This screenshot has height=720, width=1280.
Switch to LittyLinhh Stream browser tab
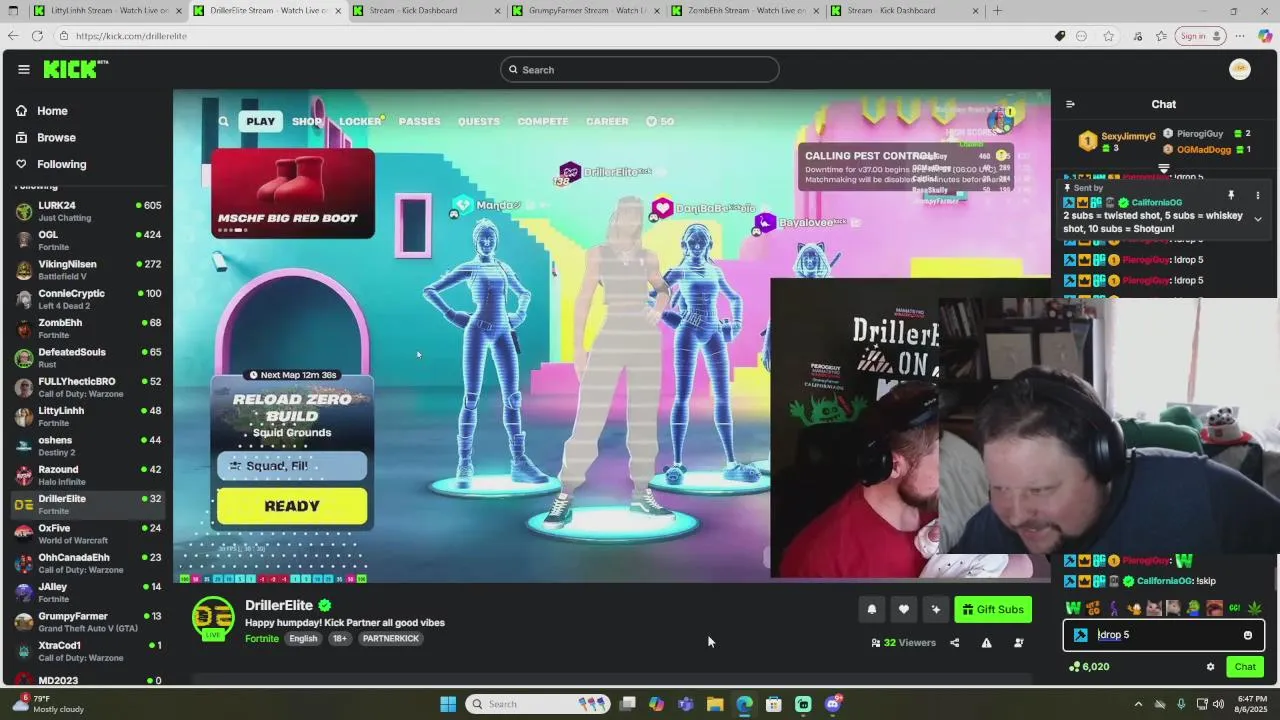click(108, 11)
